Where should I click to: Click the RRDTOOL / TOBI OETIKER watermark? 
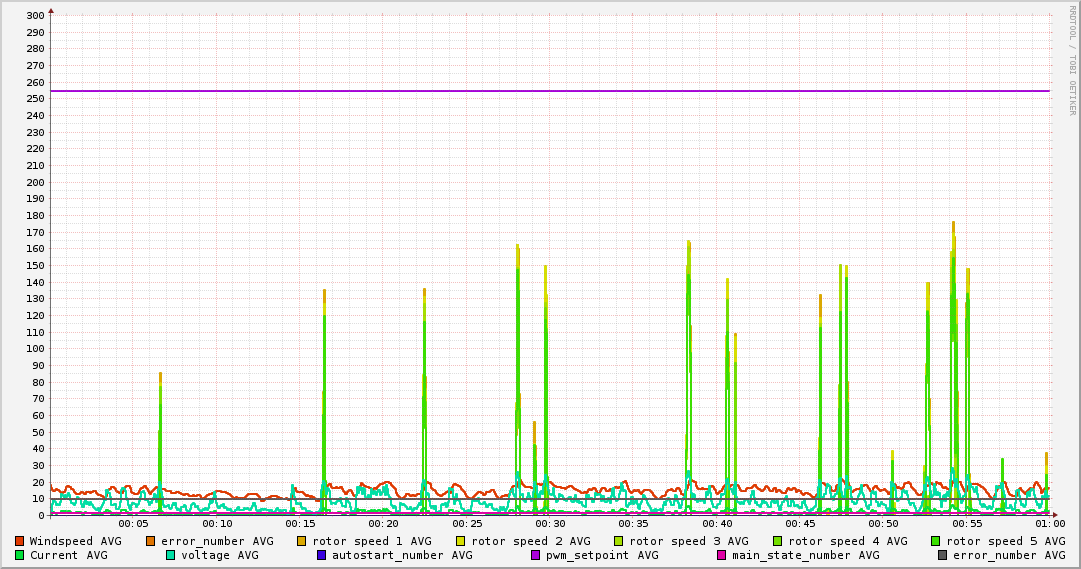(x=1072, y=60)
